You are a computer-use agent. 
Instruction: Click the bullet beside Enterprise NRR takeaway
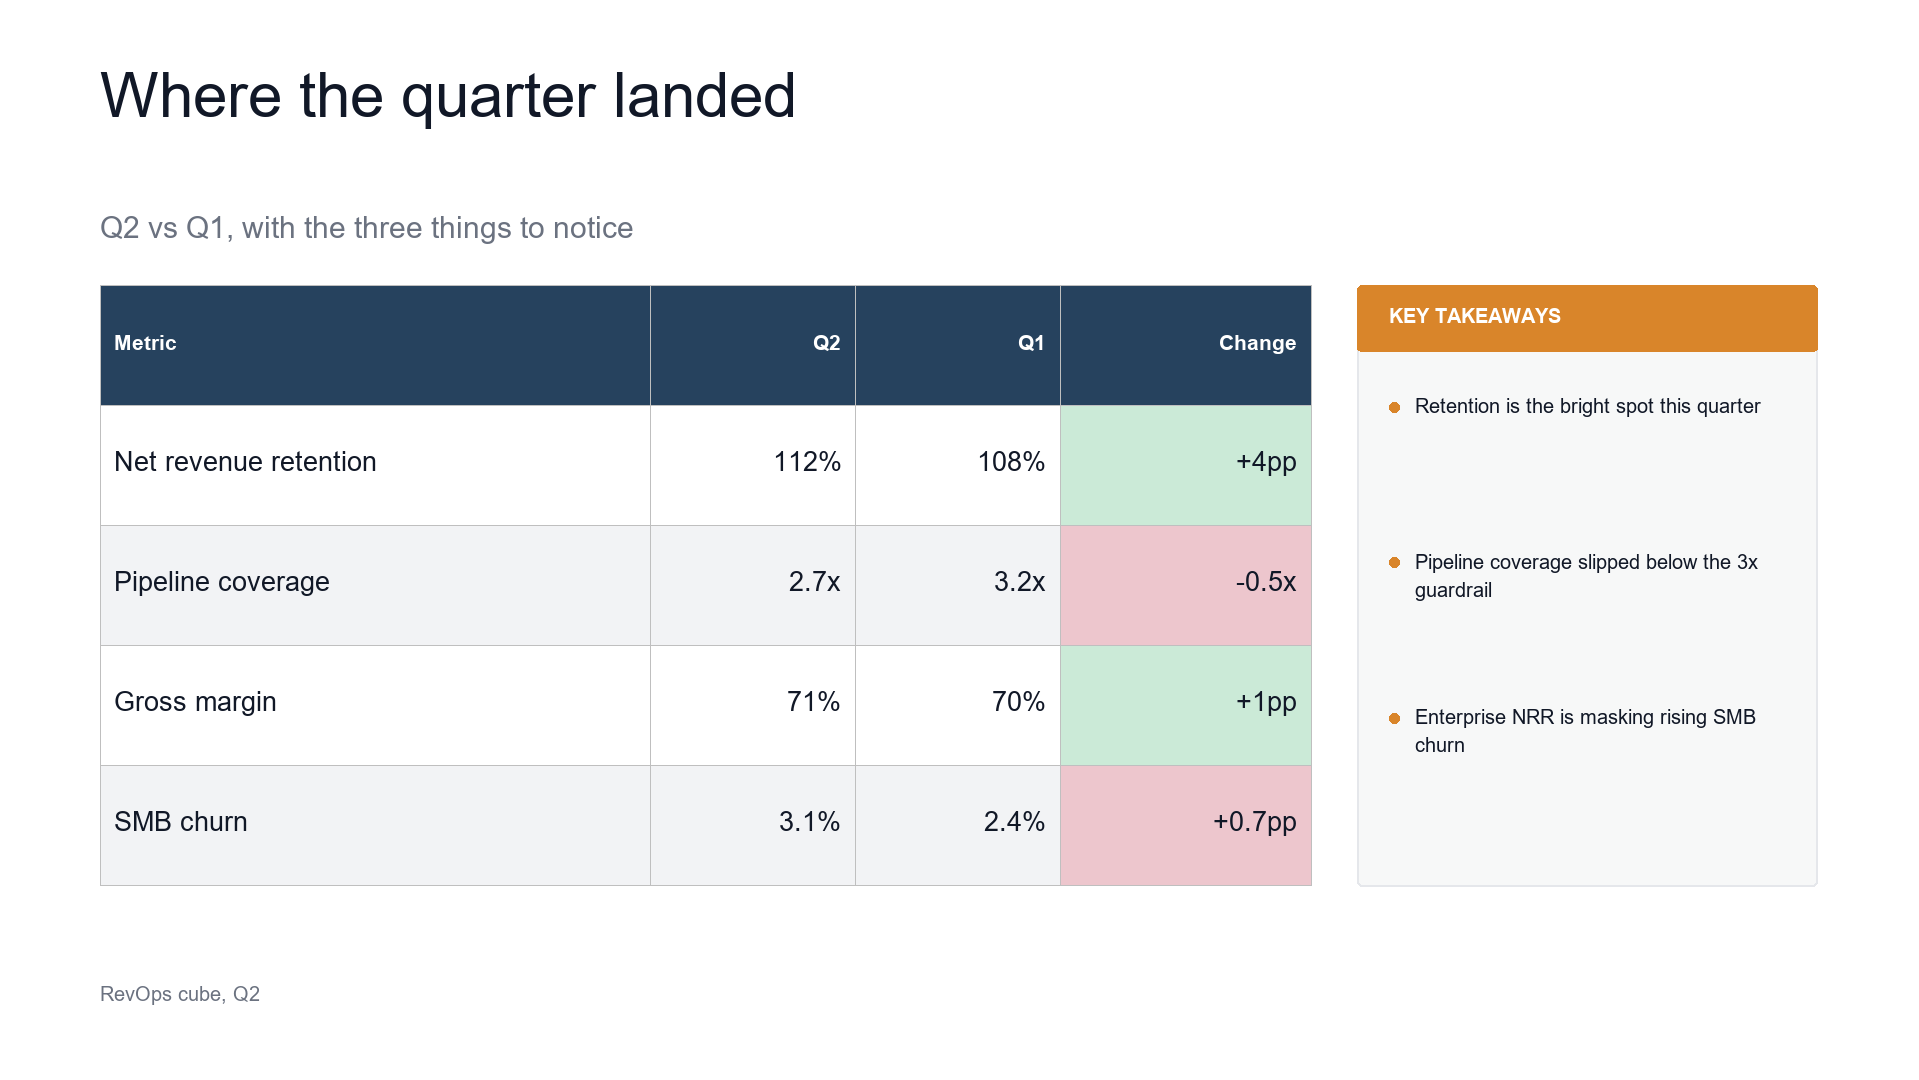tap(1394, 718)
